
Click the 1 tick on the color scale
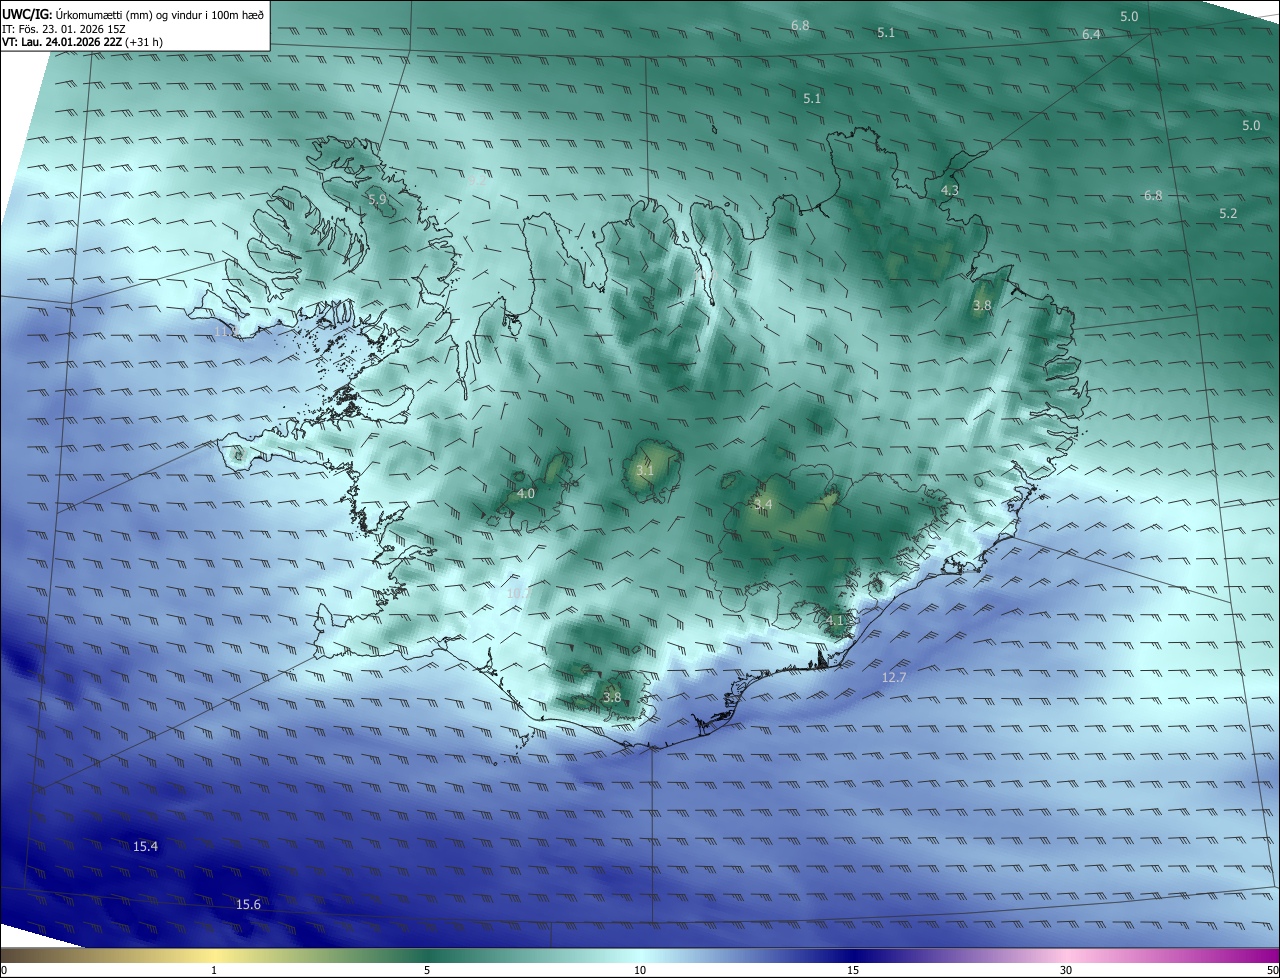[x=214, y=970]
